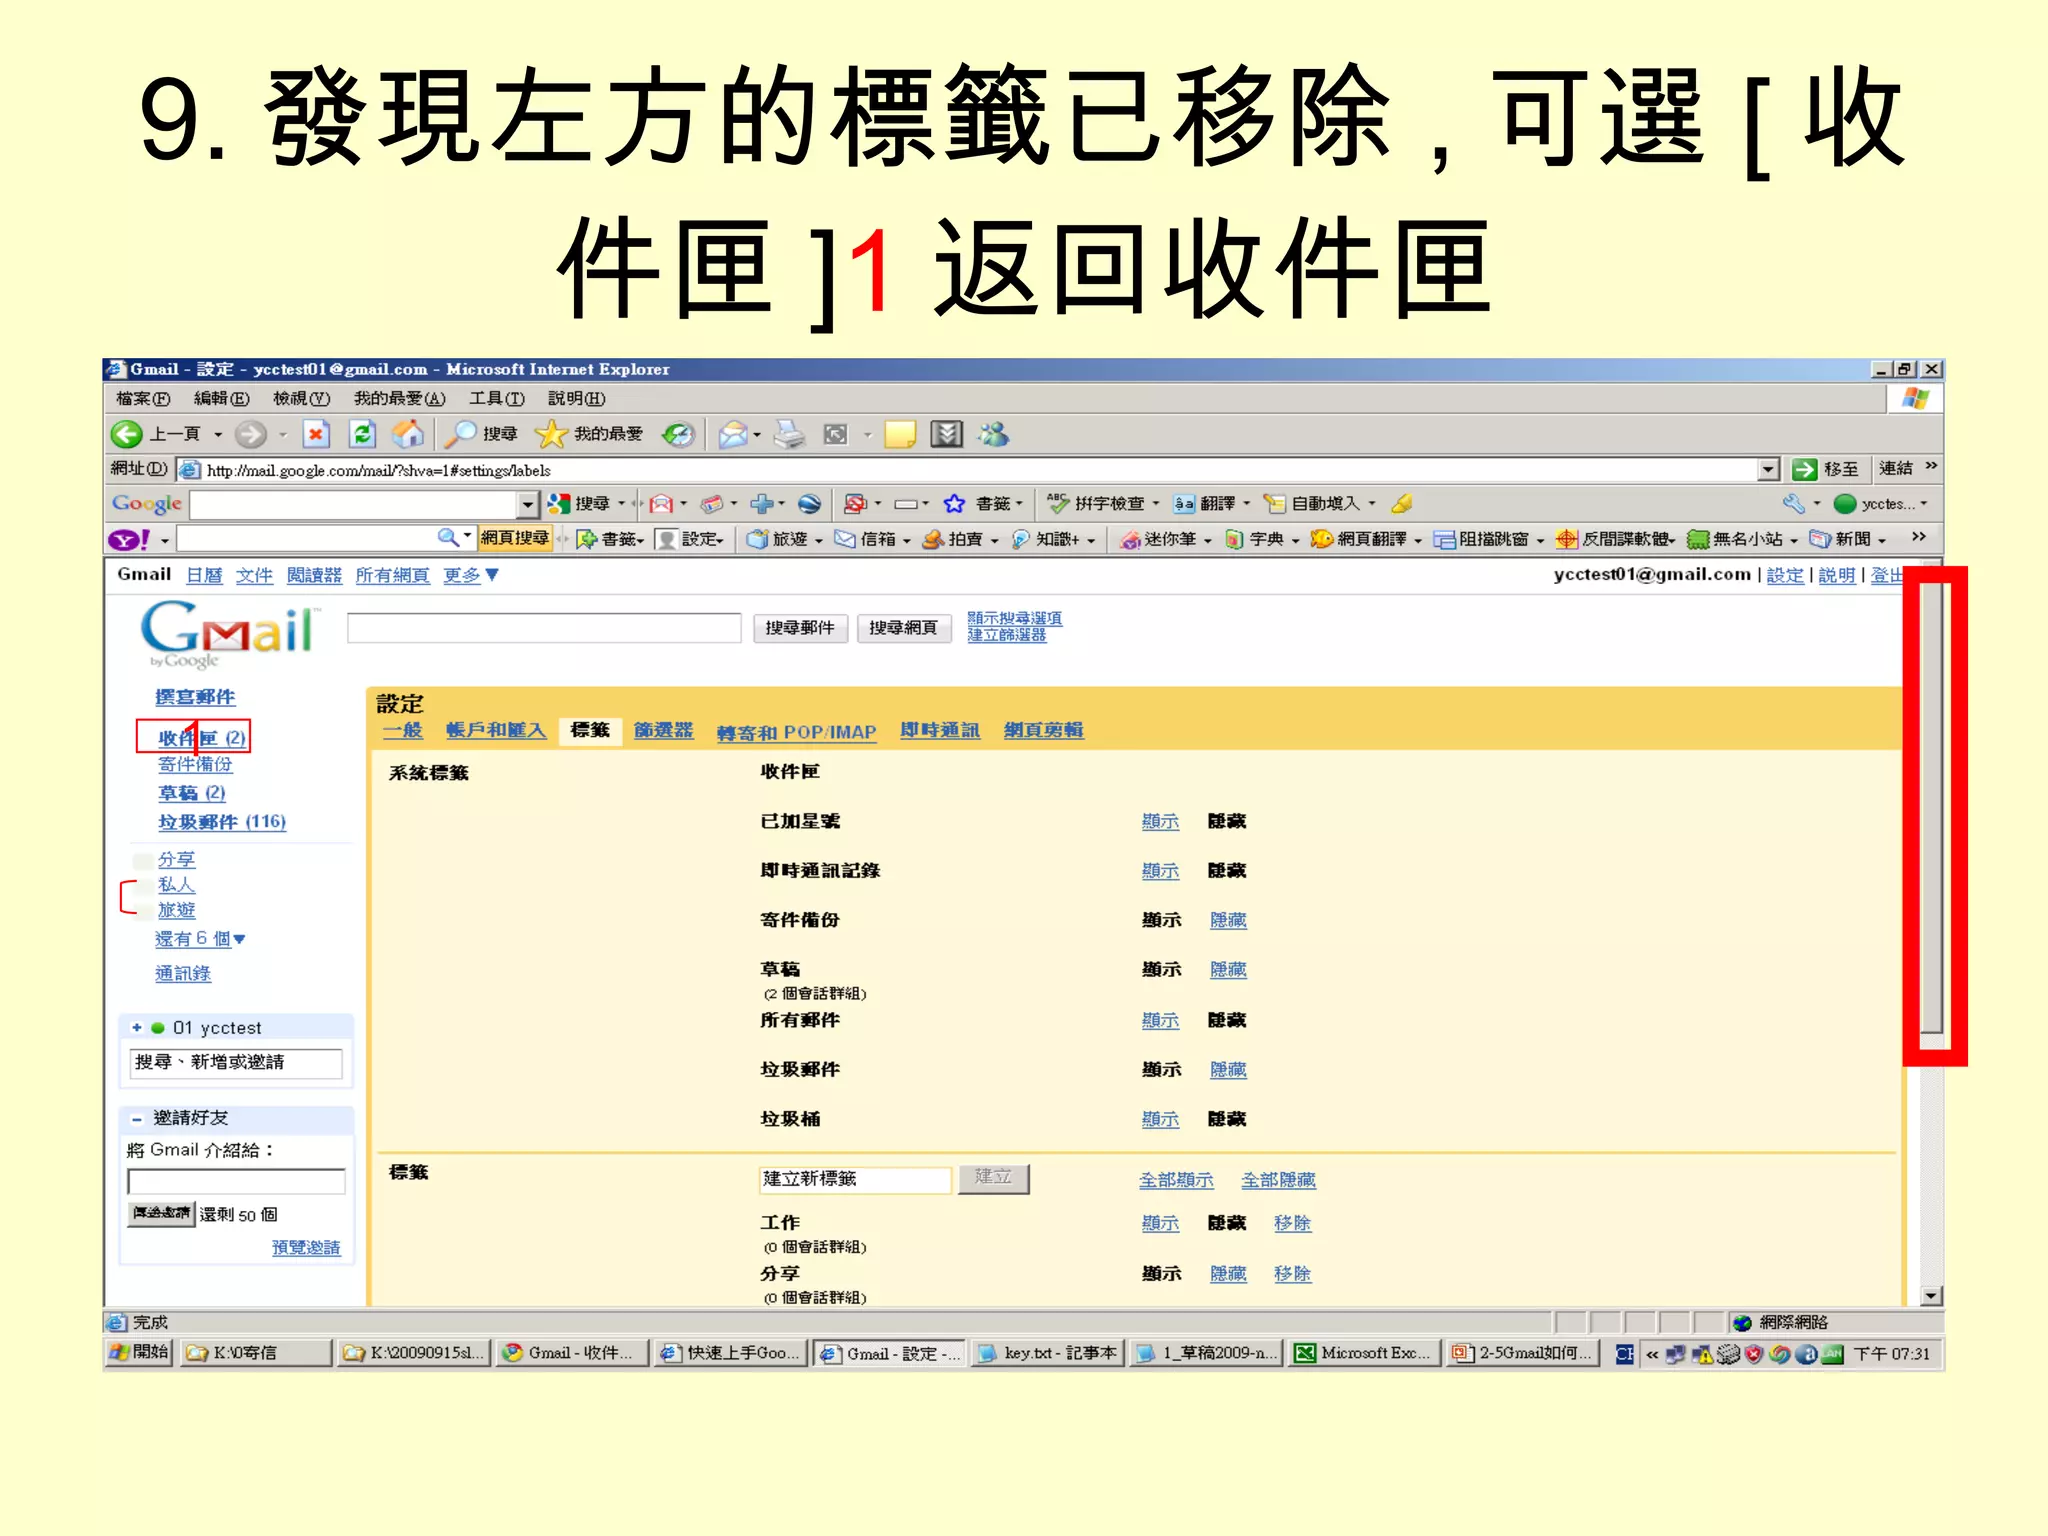Click the Gmail logo
The image size is (2048, 1536).
tap(229, 634)
